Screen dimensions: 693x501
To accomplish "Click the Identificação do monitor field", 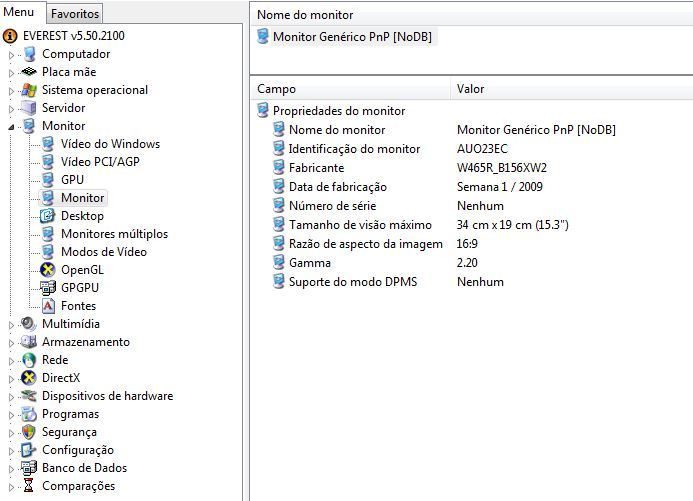I will click(354, 149).
